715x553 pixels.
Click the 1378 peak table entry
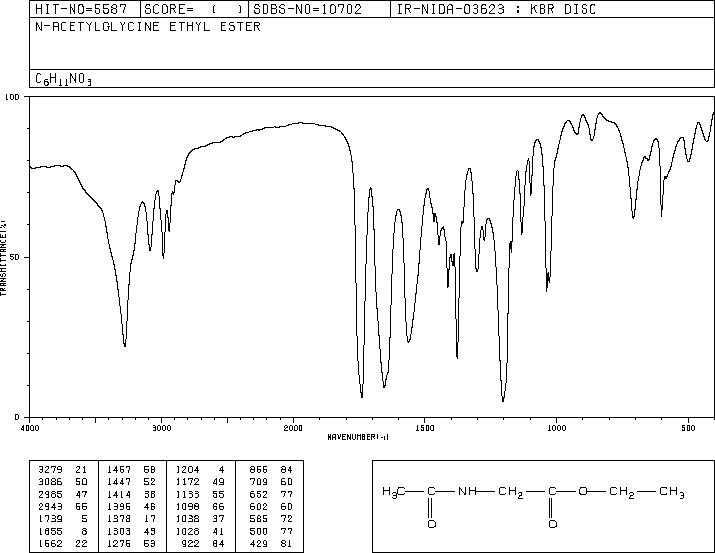[x=119, y=519]
